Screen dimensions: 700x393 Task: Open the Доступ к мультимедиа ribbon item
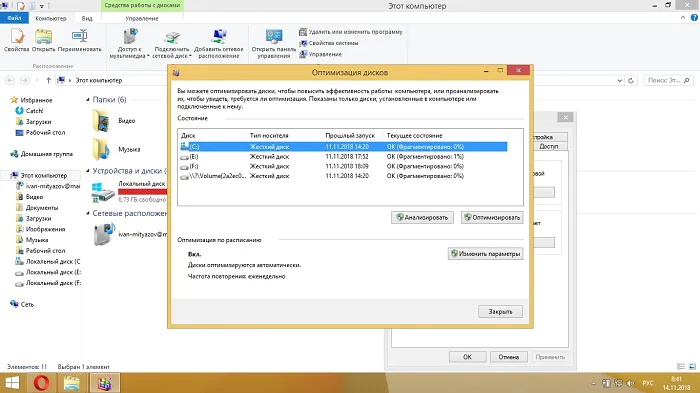pyautogui.click(x=130, y=43)
